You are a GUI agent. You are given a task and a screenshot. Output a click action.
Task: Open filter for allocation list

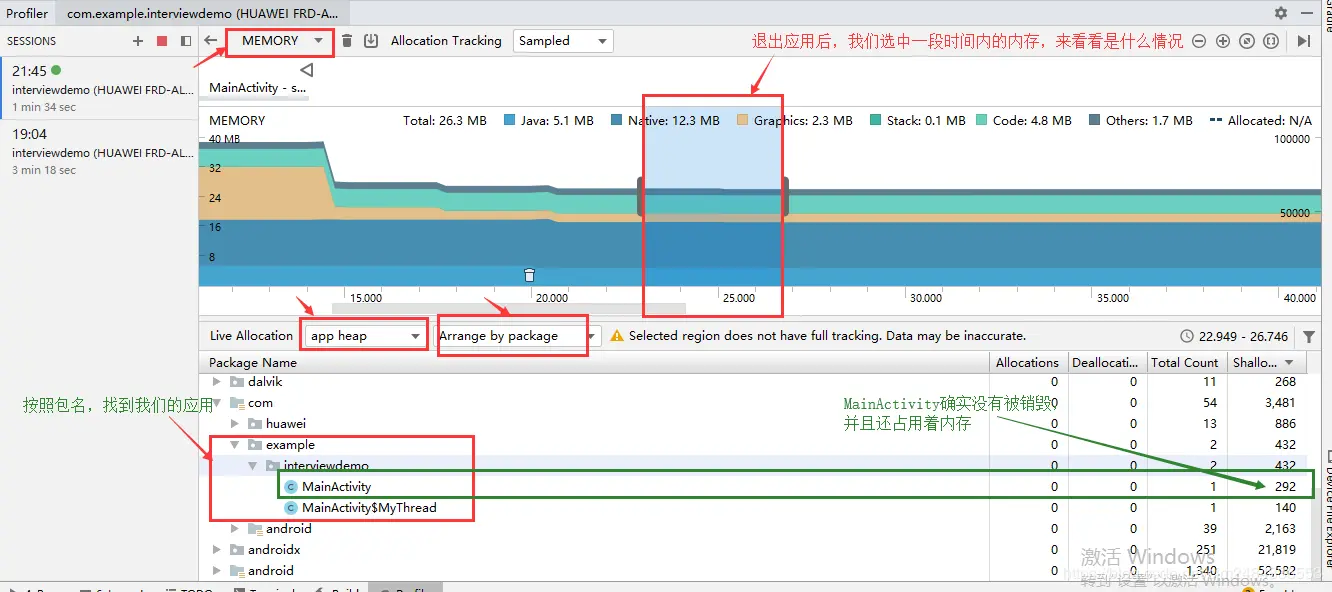tap(1309, 337)
